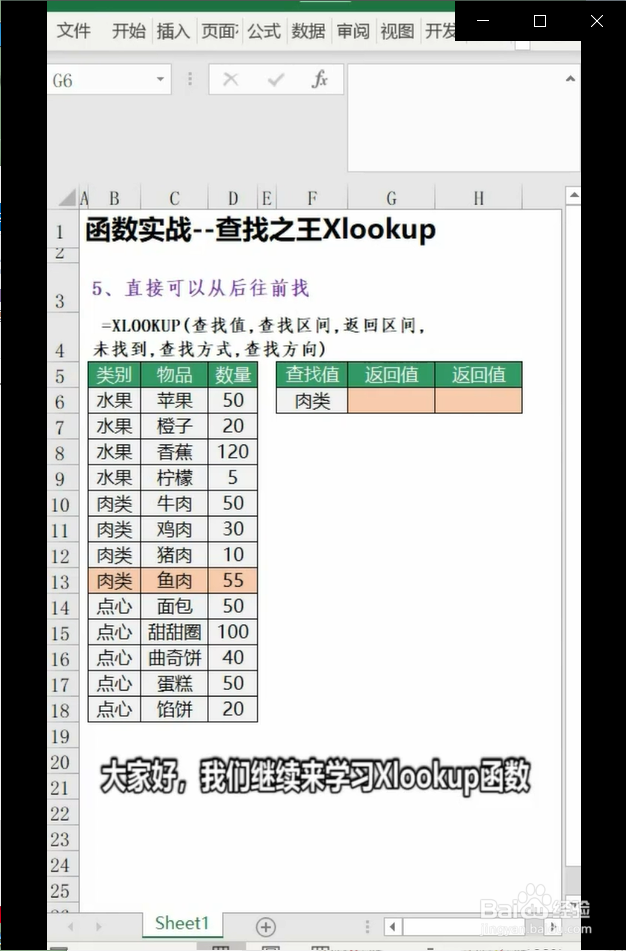Minimize the video window
Image resolution: width=626 pixels, height=951 pixels.
(483, 21)
